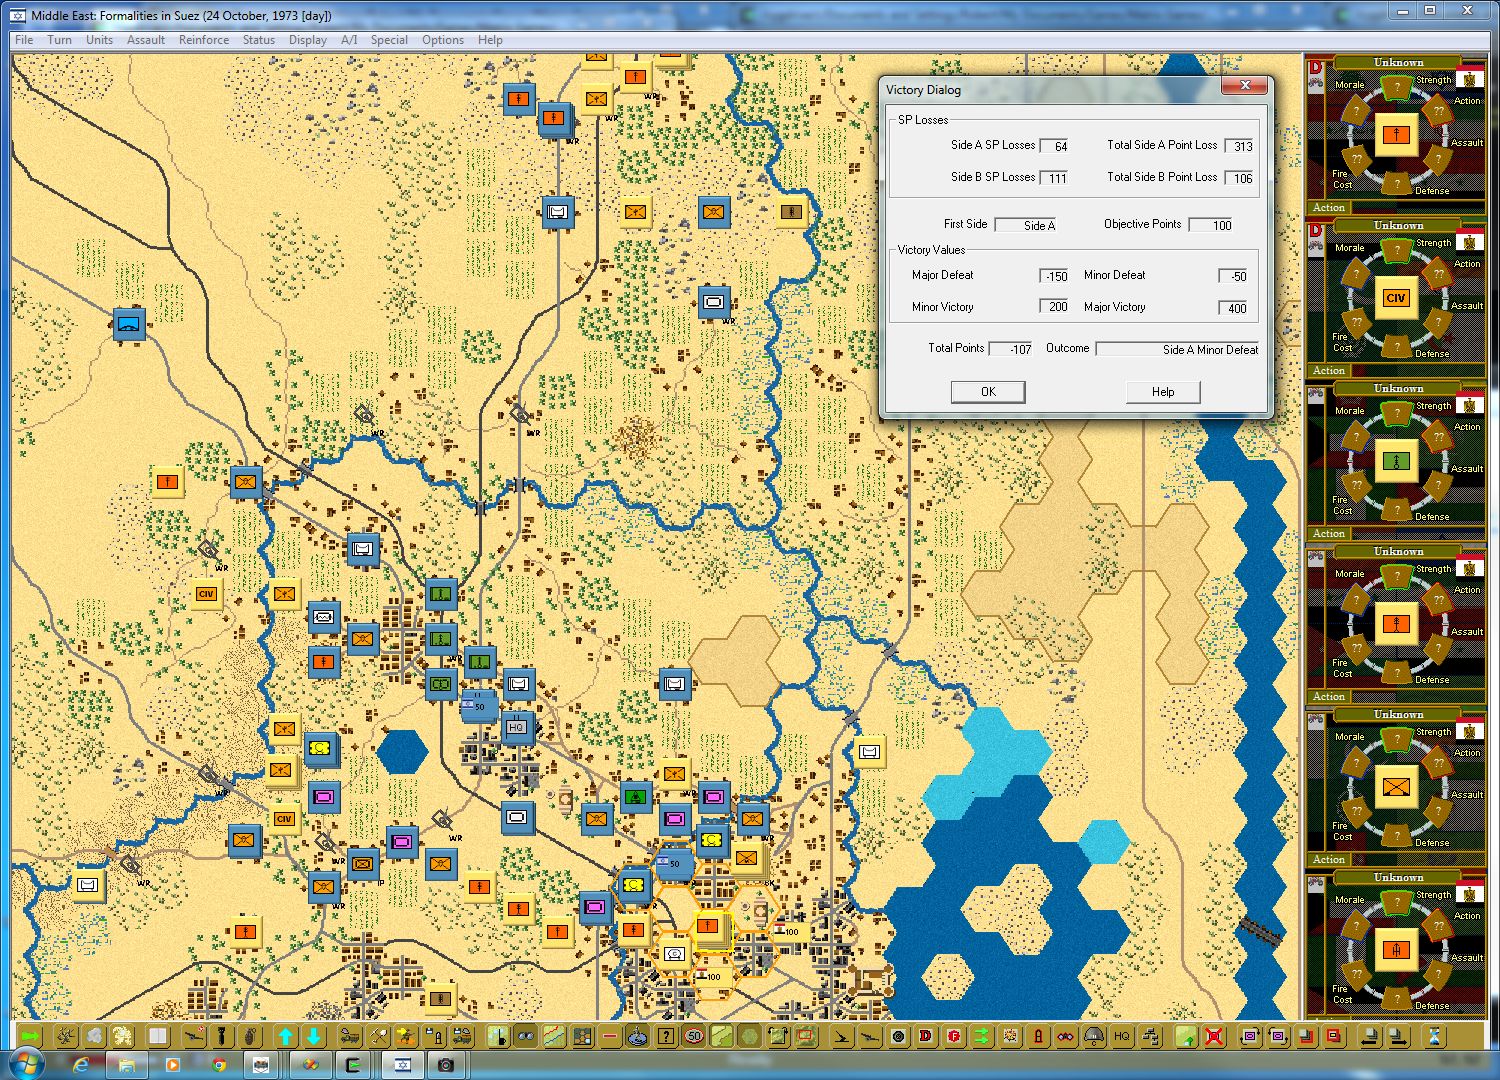Click the black circle target toolbar icon
The image size is (1500, 1080).
898,1036
